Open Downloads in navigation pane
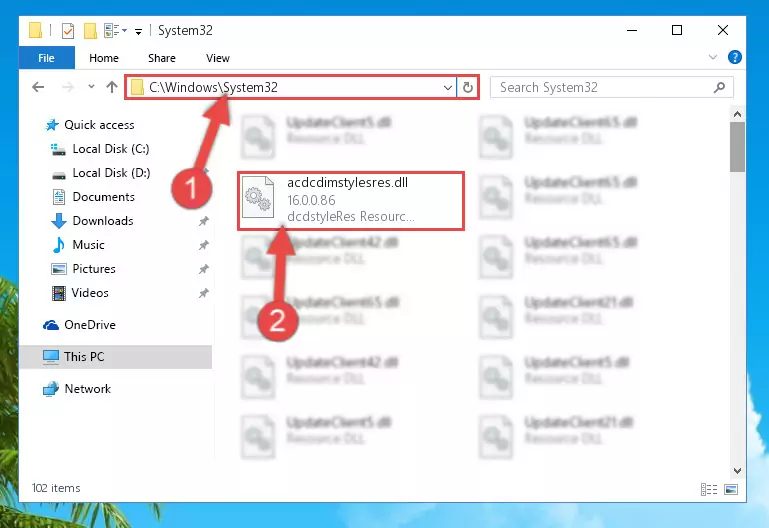 coord(103,221)
